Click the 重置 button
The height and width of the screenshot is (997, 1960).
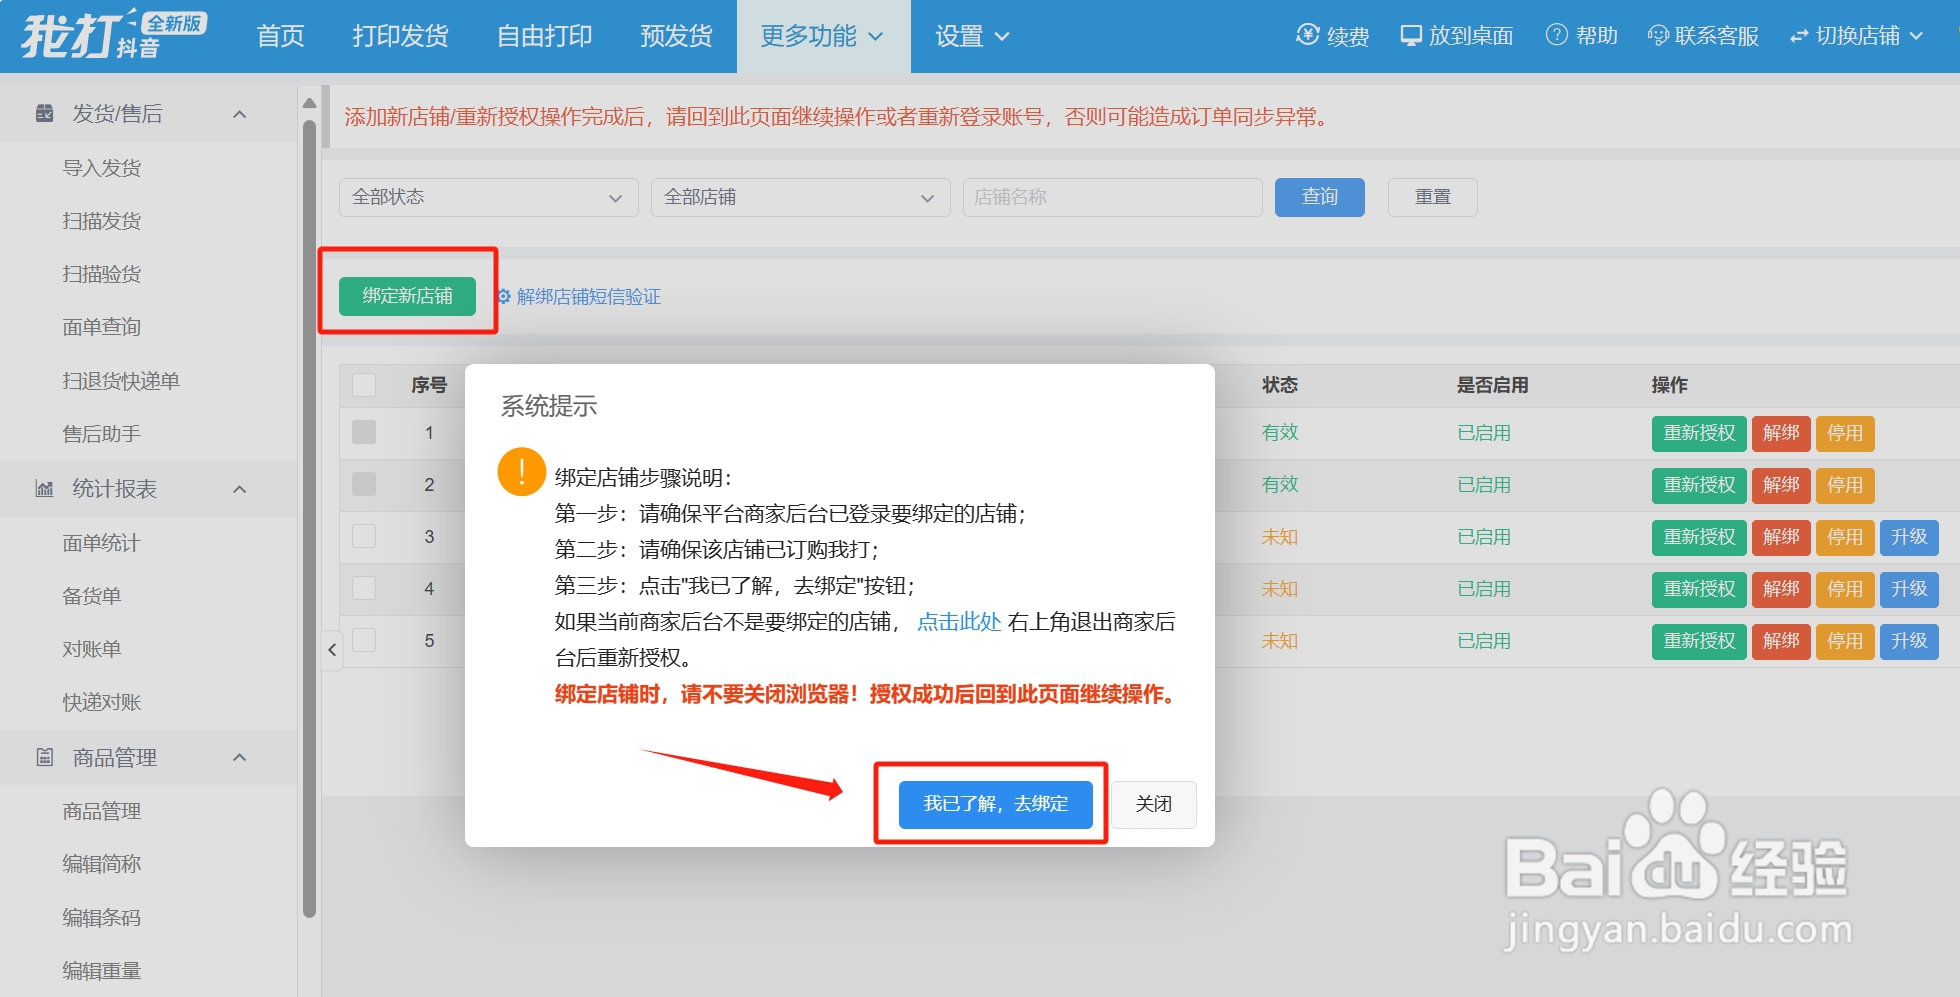point(1433,197)
